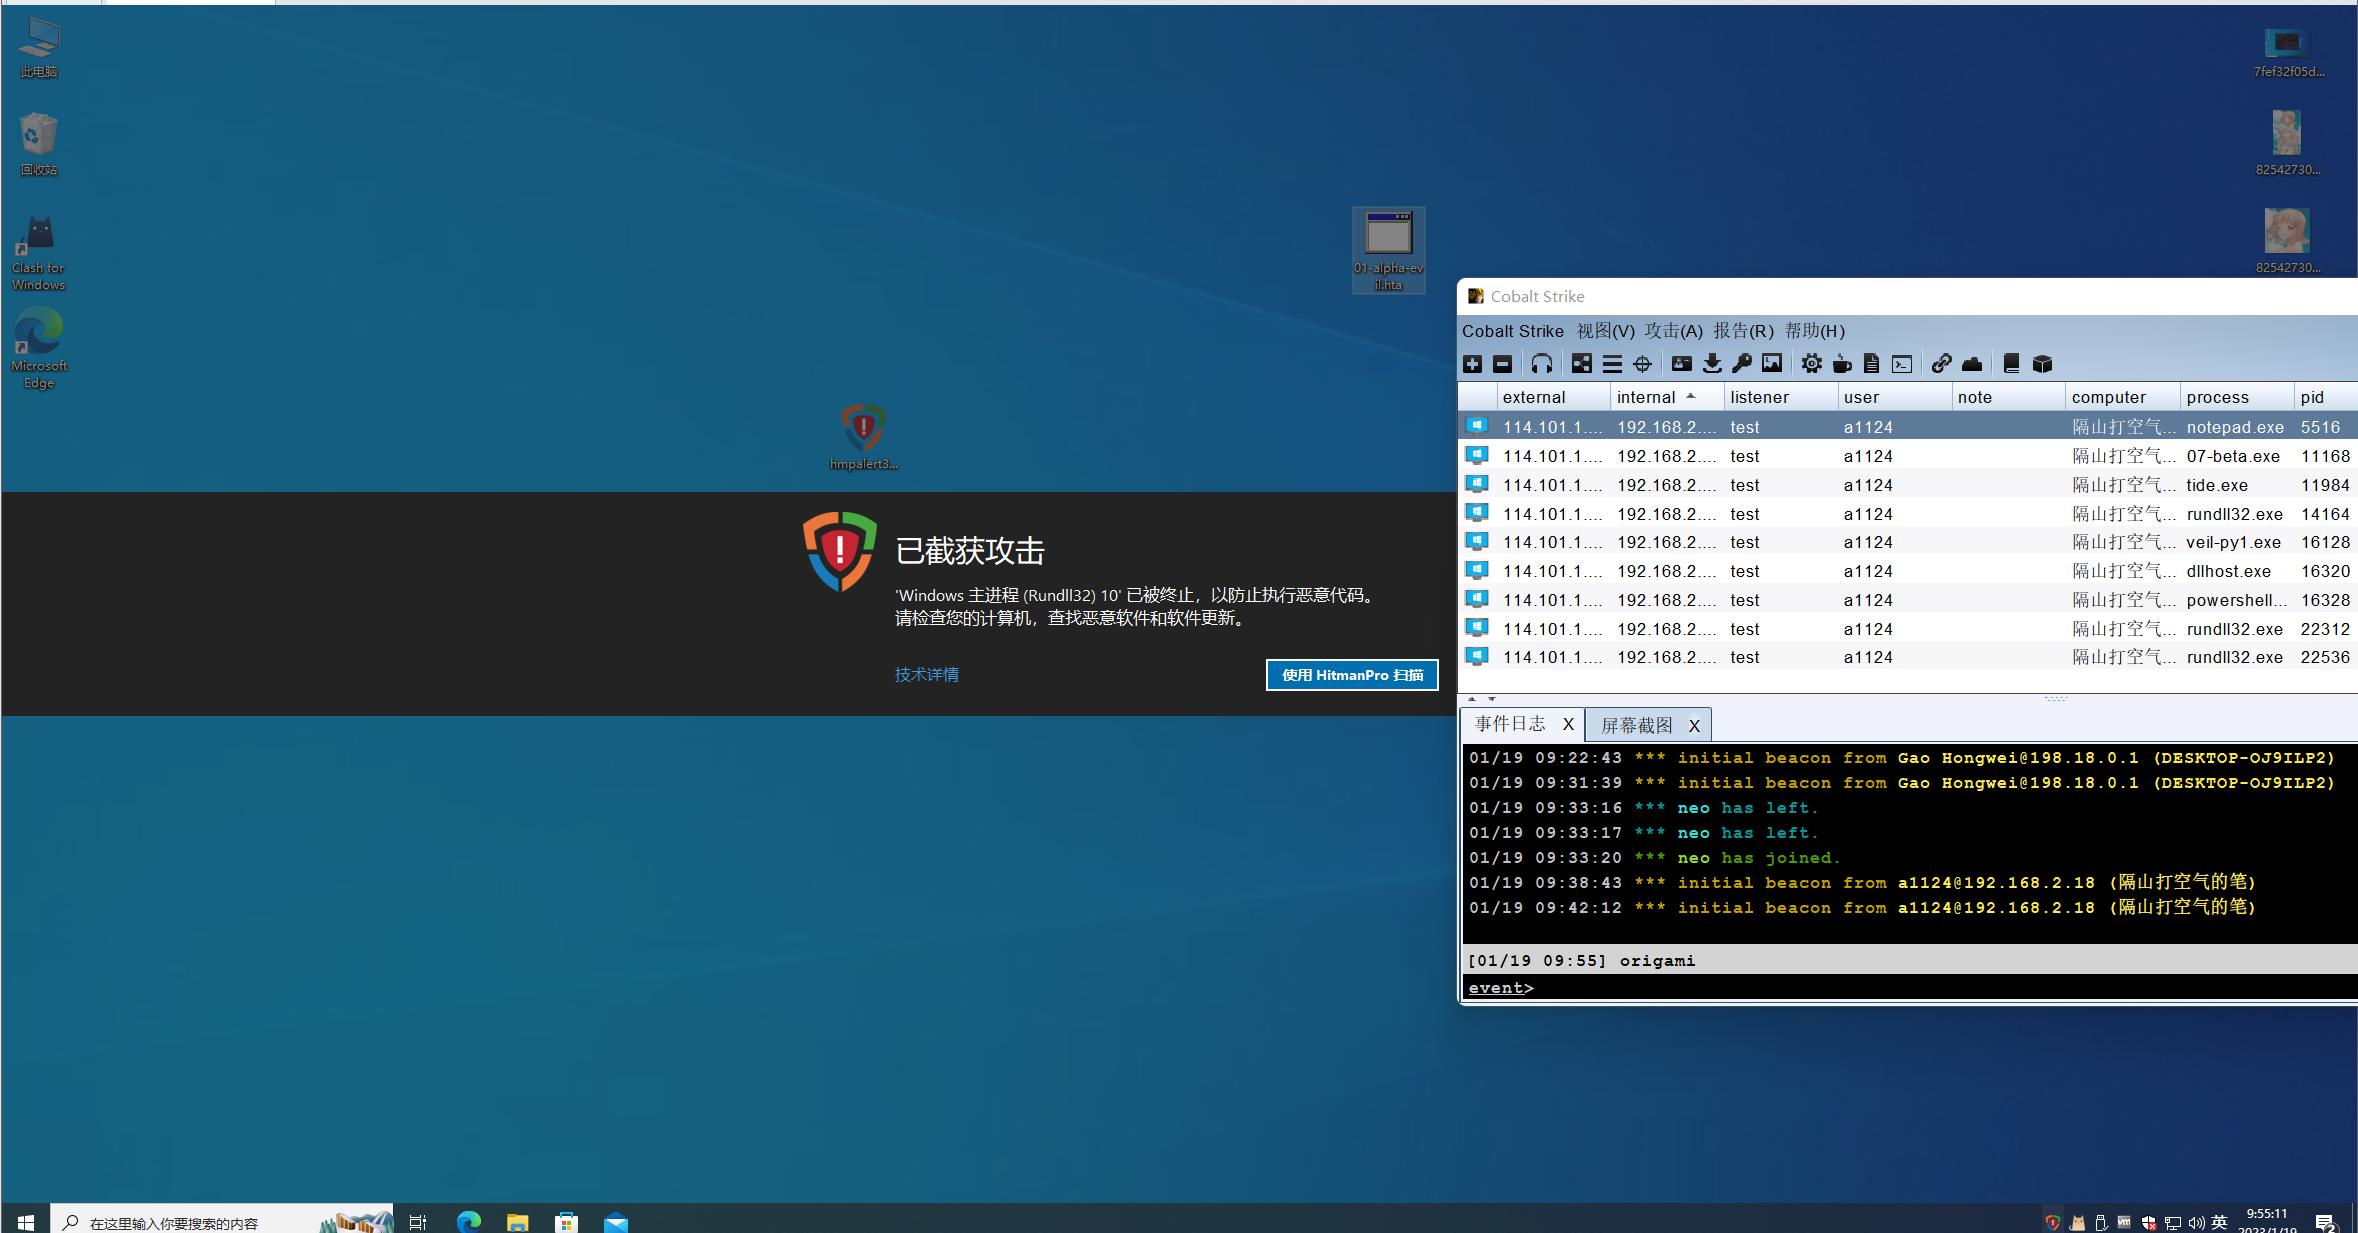Close the 事件日志 tab

1568,724
